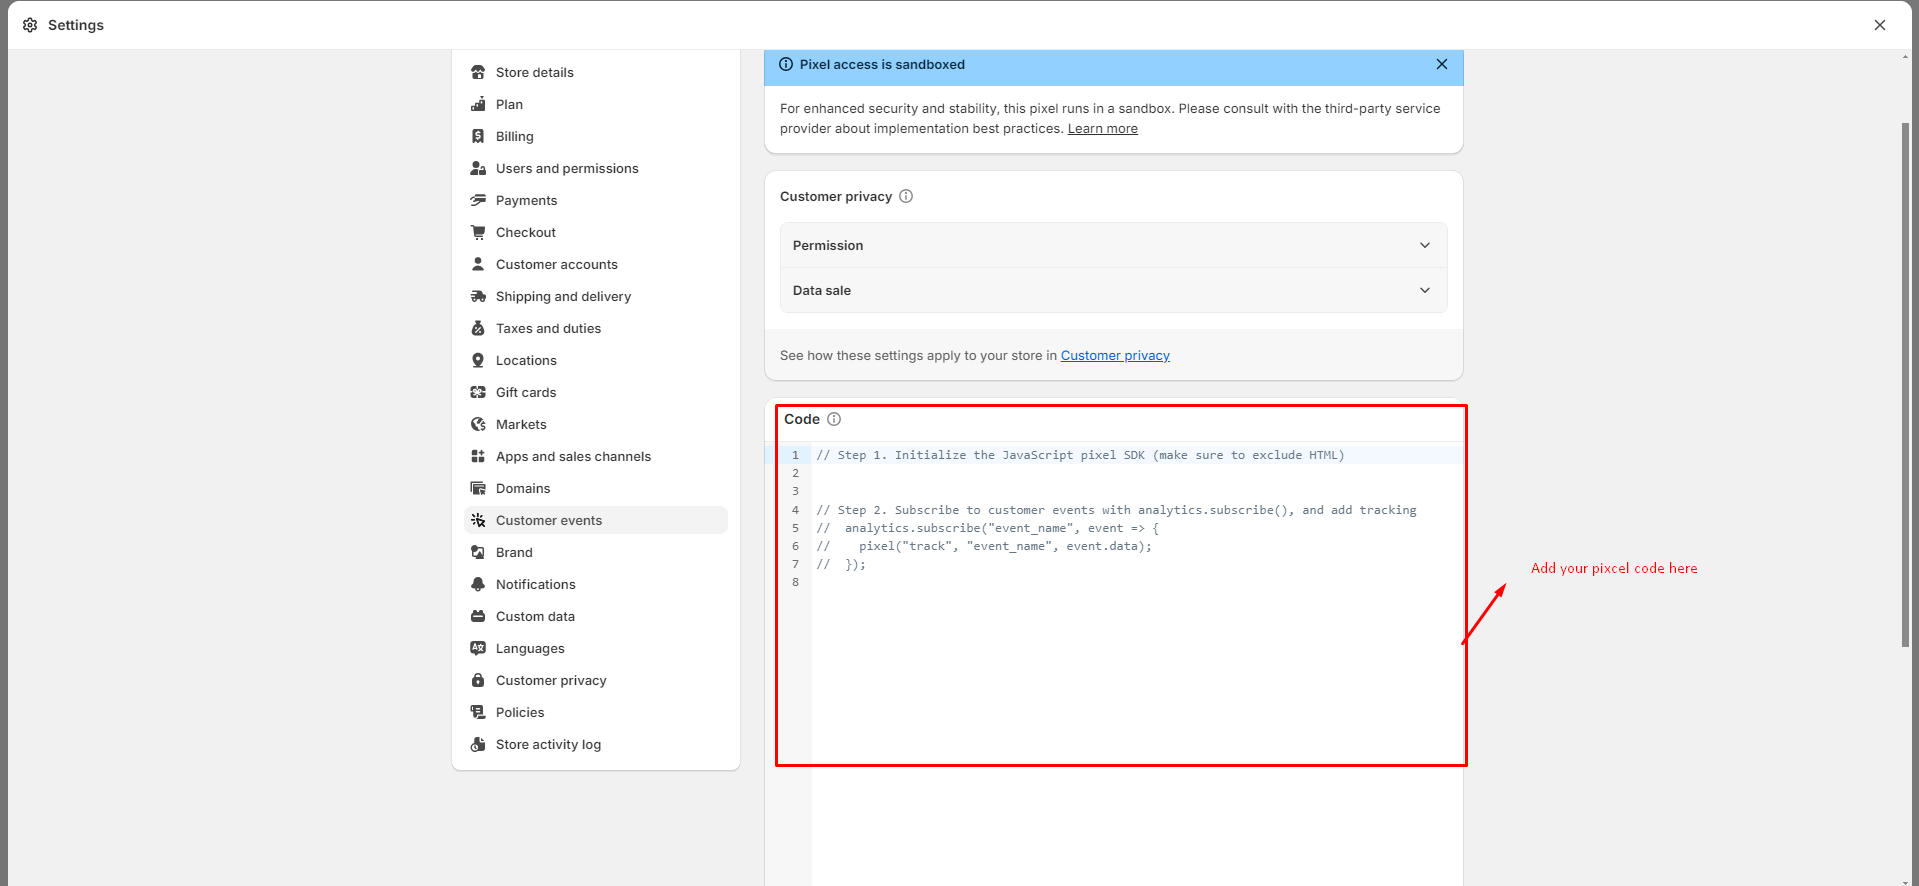
Task: Open Store activity log
Action: pos(596,744)
